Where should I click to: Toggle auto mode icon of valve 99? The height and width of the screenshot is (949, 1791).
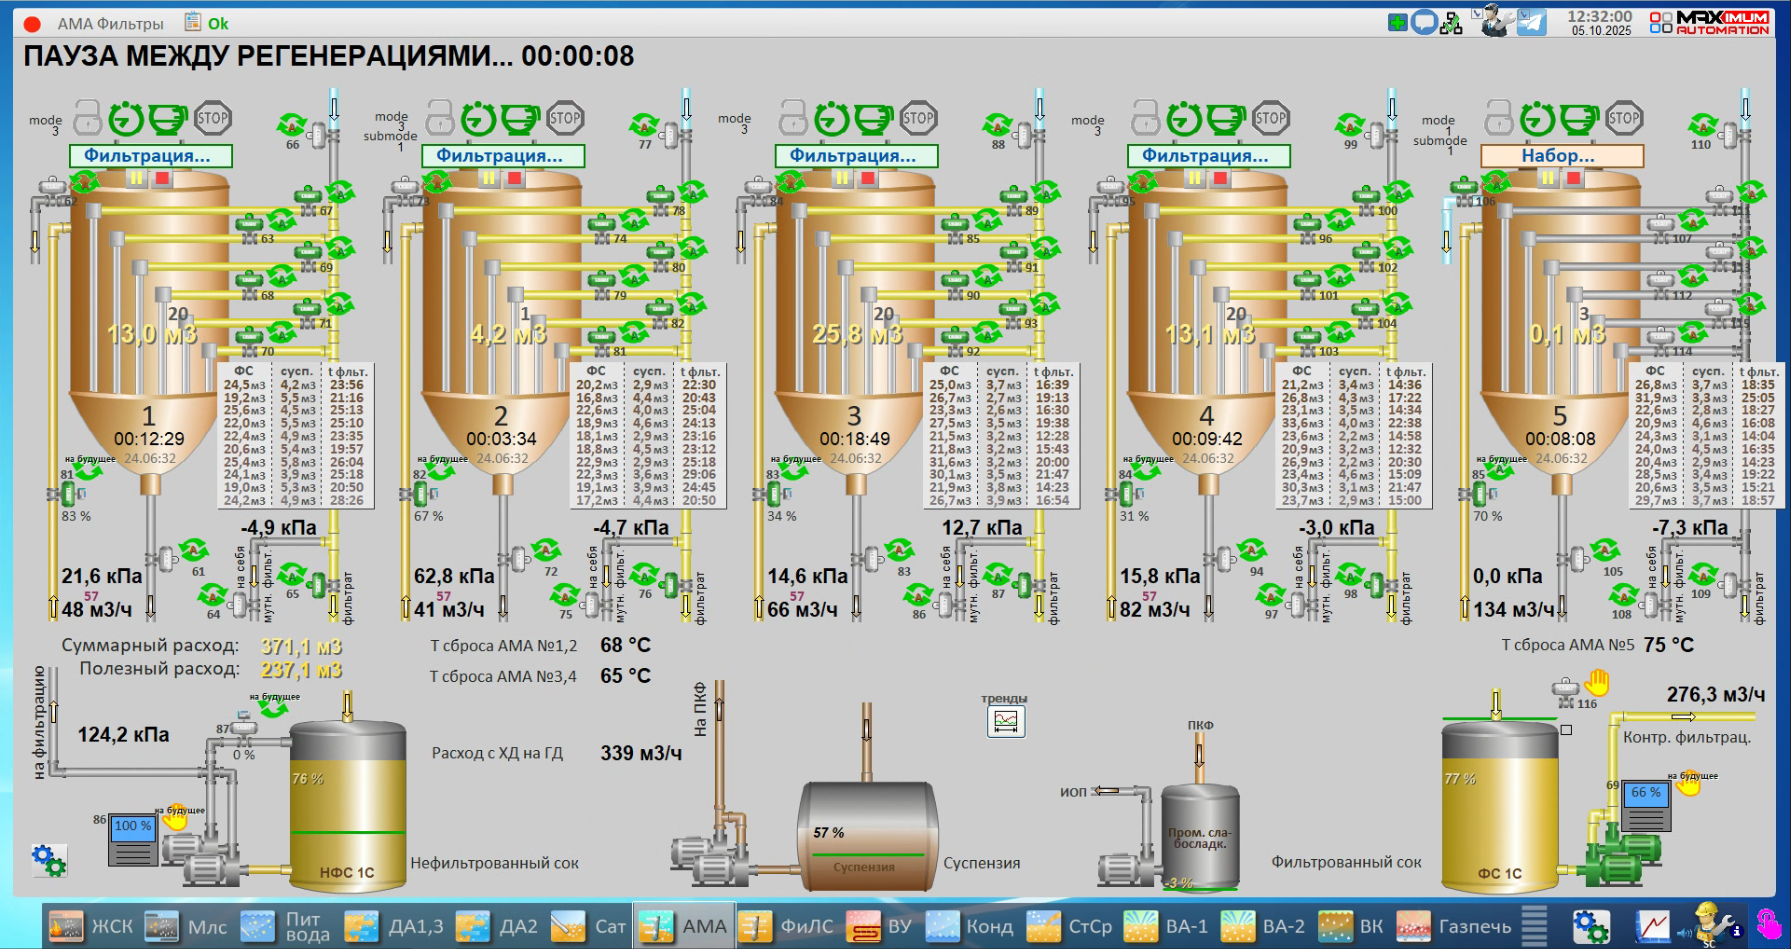pos(1350,125)
